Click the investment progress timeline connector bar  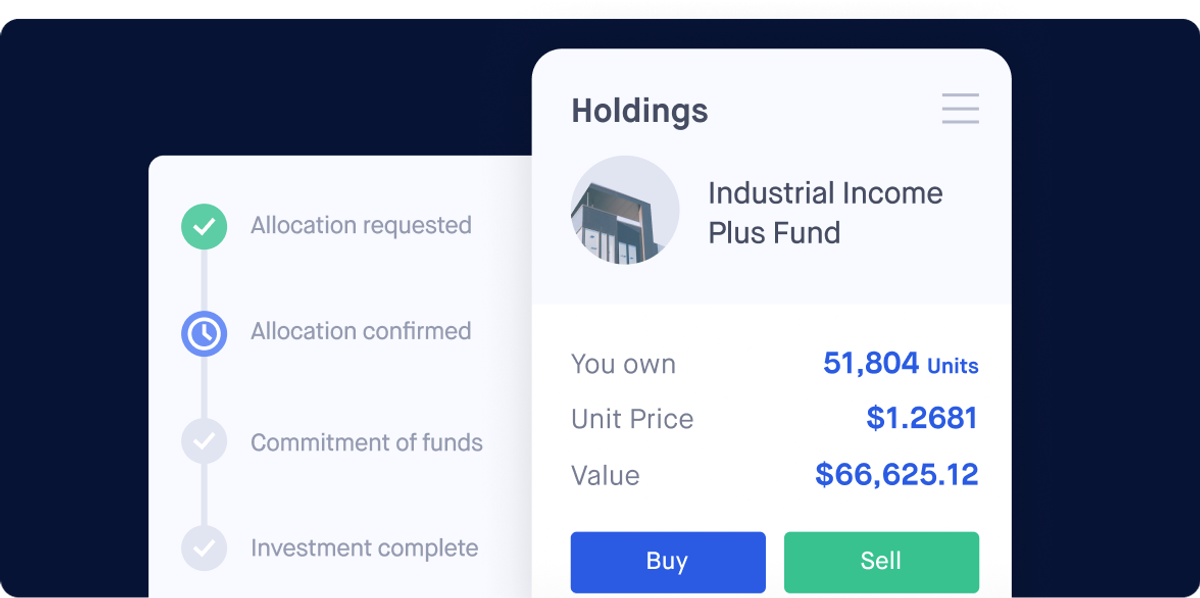point(204,387)
